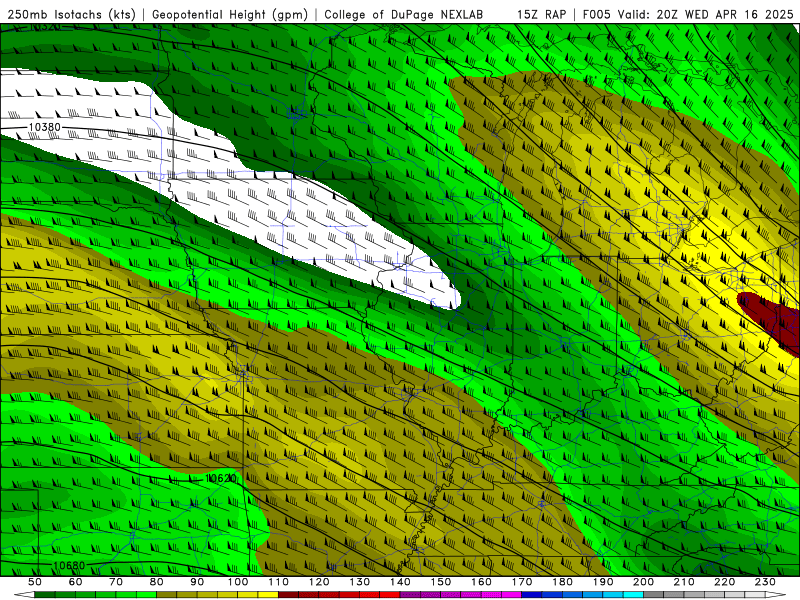The height and width of the screenshot is (600, 800).
Task: Click the 230 tick label on colorbar
Action: click(x=765, y=582)
